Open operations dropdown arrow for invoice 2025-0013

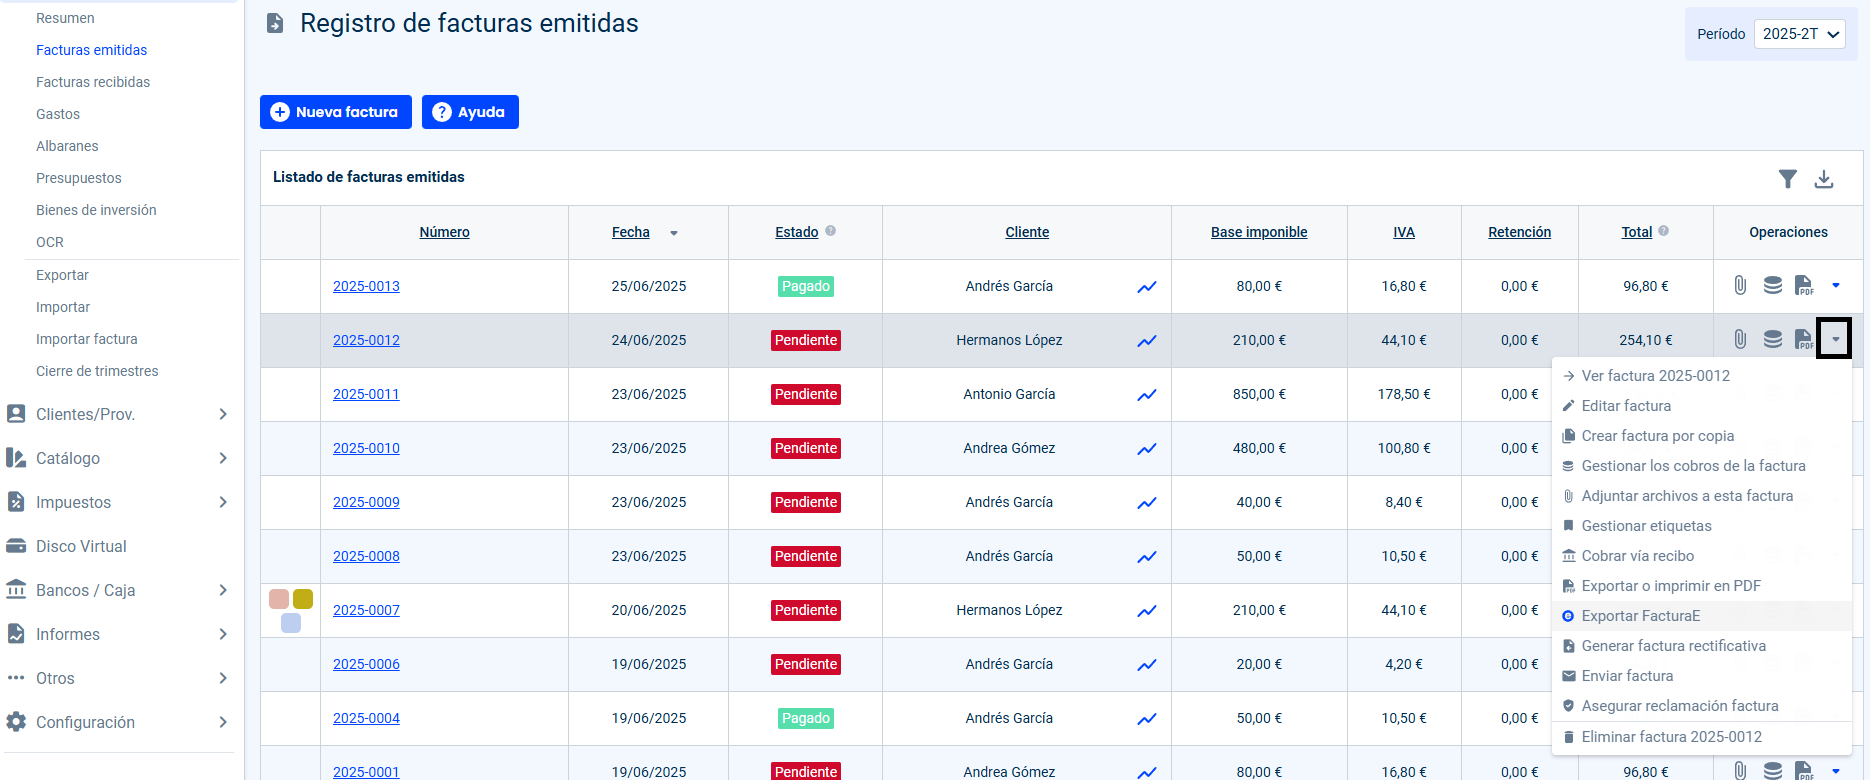[x=1835, y=286]
